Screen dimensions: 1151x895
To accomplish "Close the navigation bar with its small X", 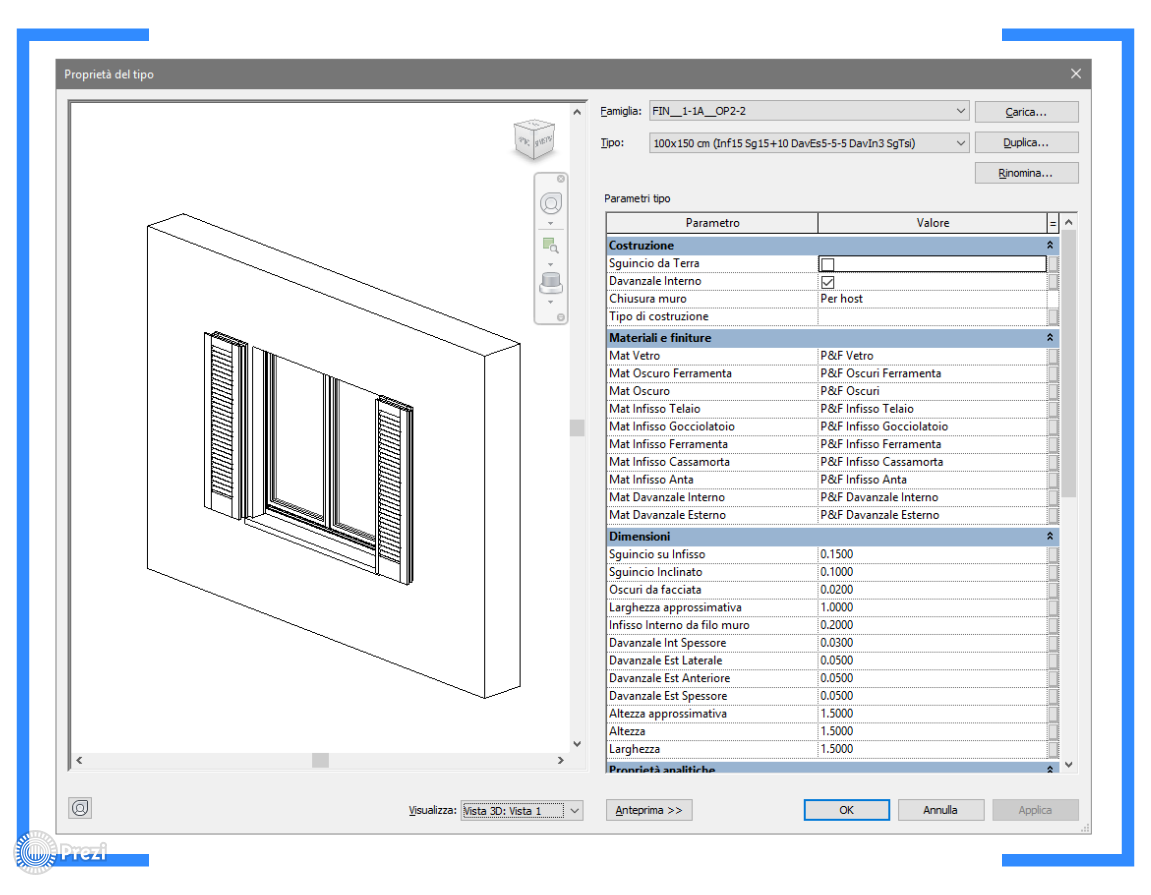I will click(561, 179).
